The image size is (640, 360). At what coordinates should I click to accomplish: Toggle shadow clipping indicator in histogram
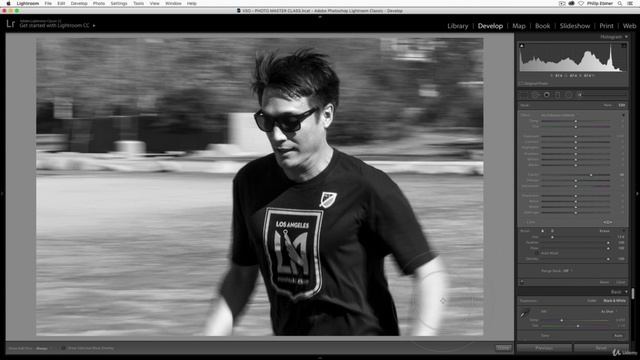click(522, 46)
